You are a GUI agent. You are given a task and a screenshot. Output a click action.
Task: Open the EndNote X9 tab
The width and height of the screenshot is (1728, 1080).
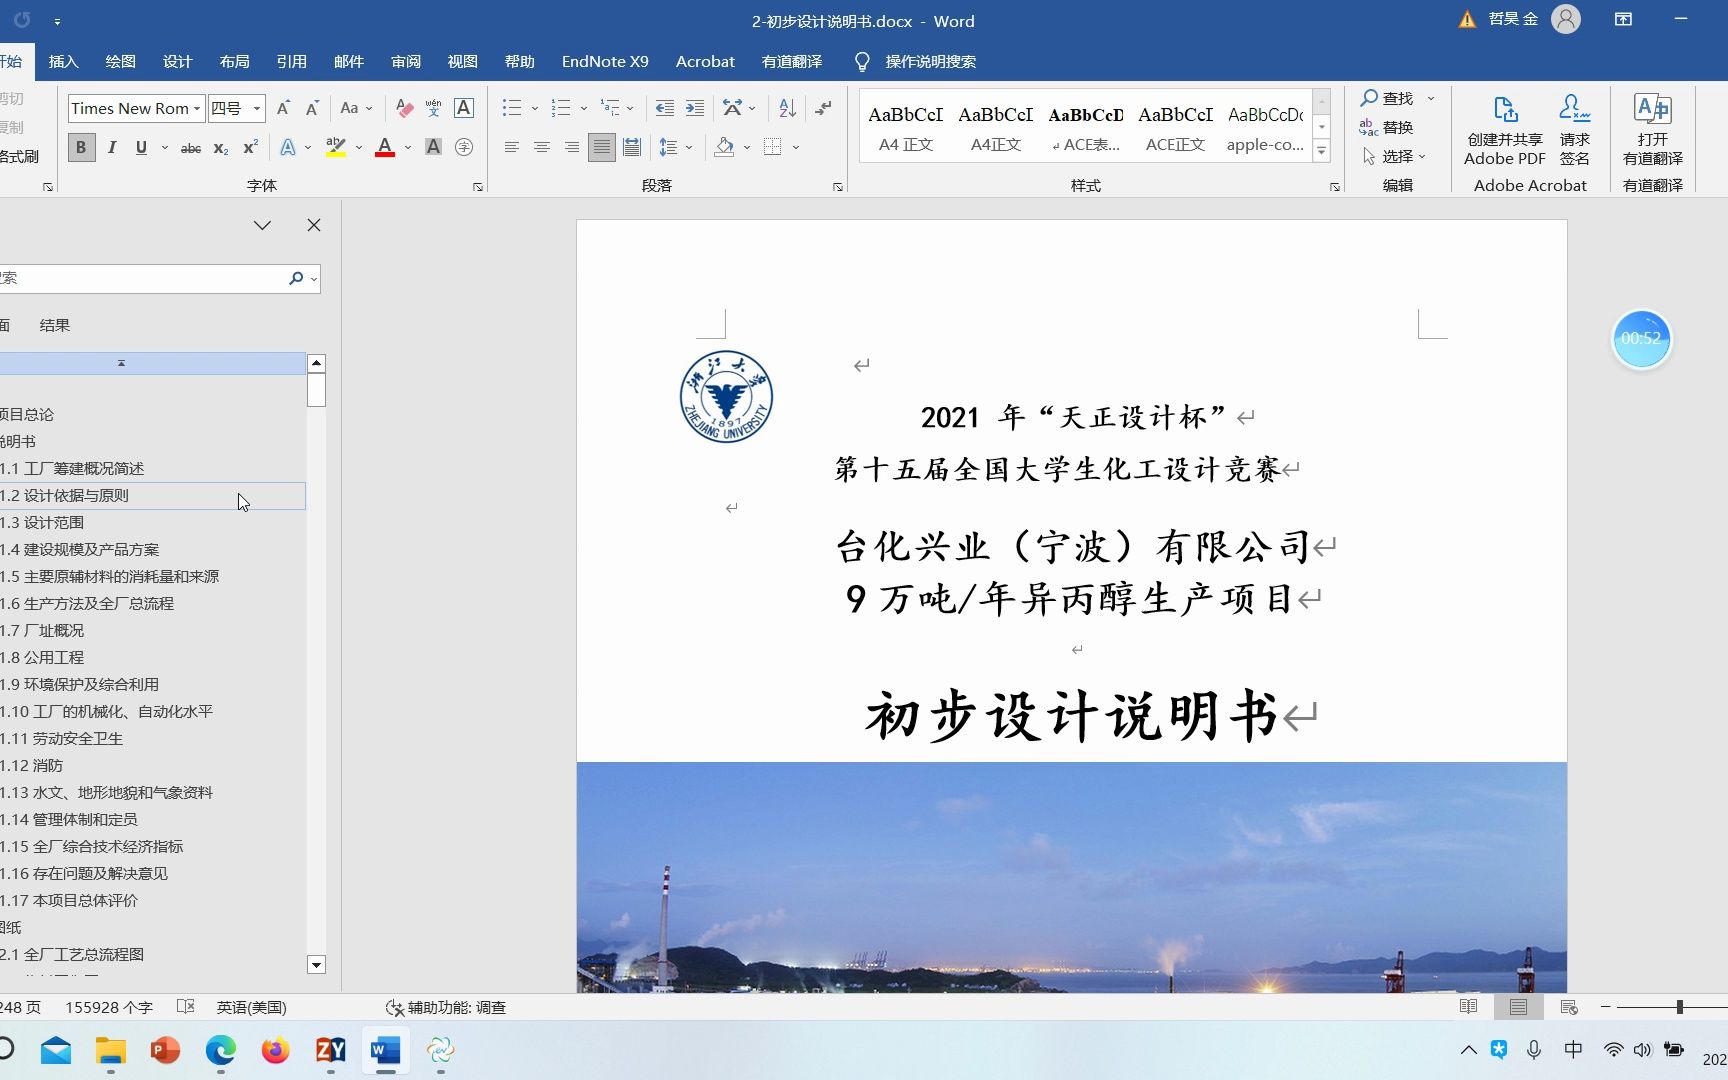[x=605, y=61]
